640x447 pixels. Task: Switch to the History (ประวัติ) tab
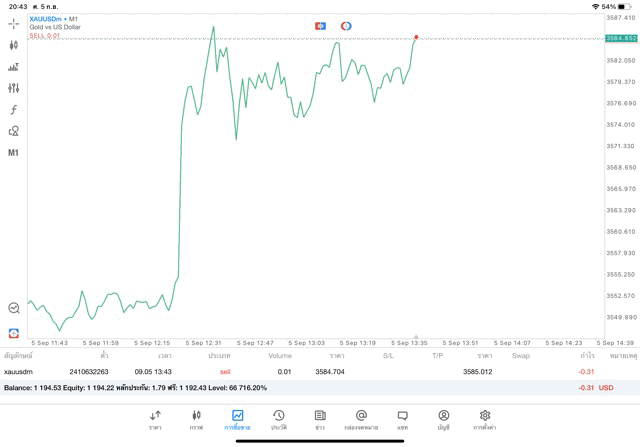(x=278, y=419)
